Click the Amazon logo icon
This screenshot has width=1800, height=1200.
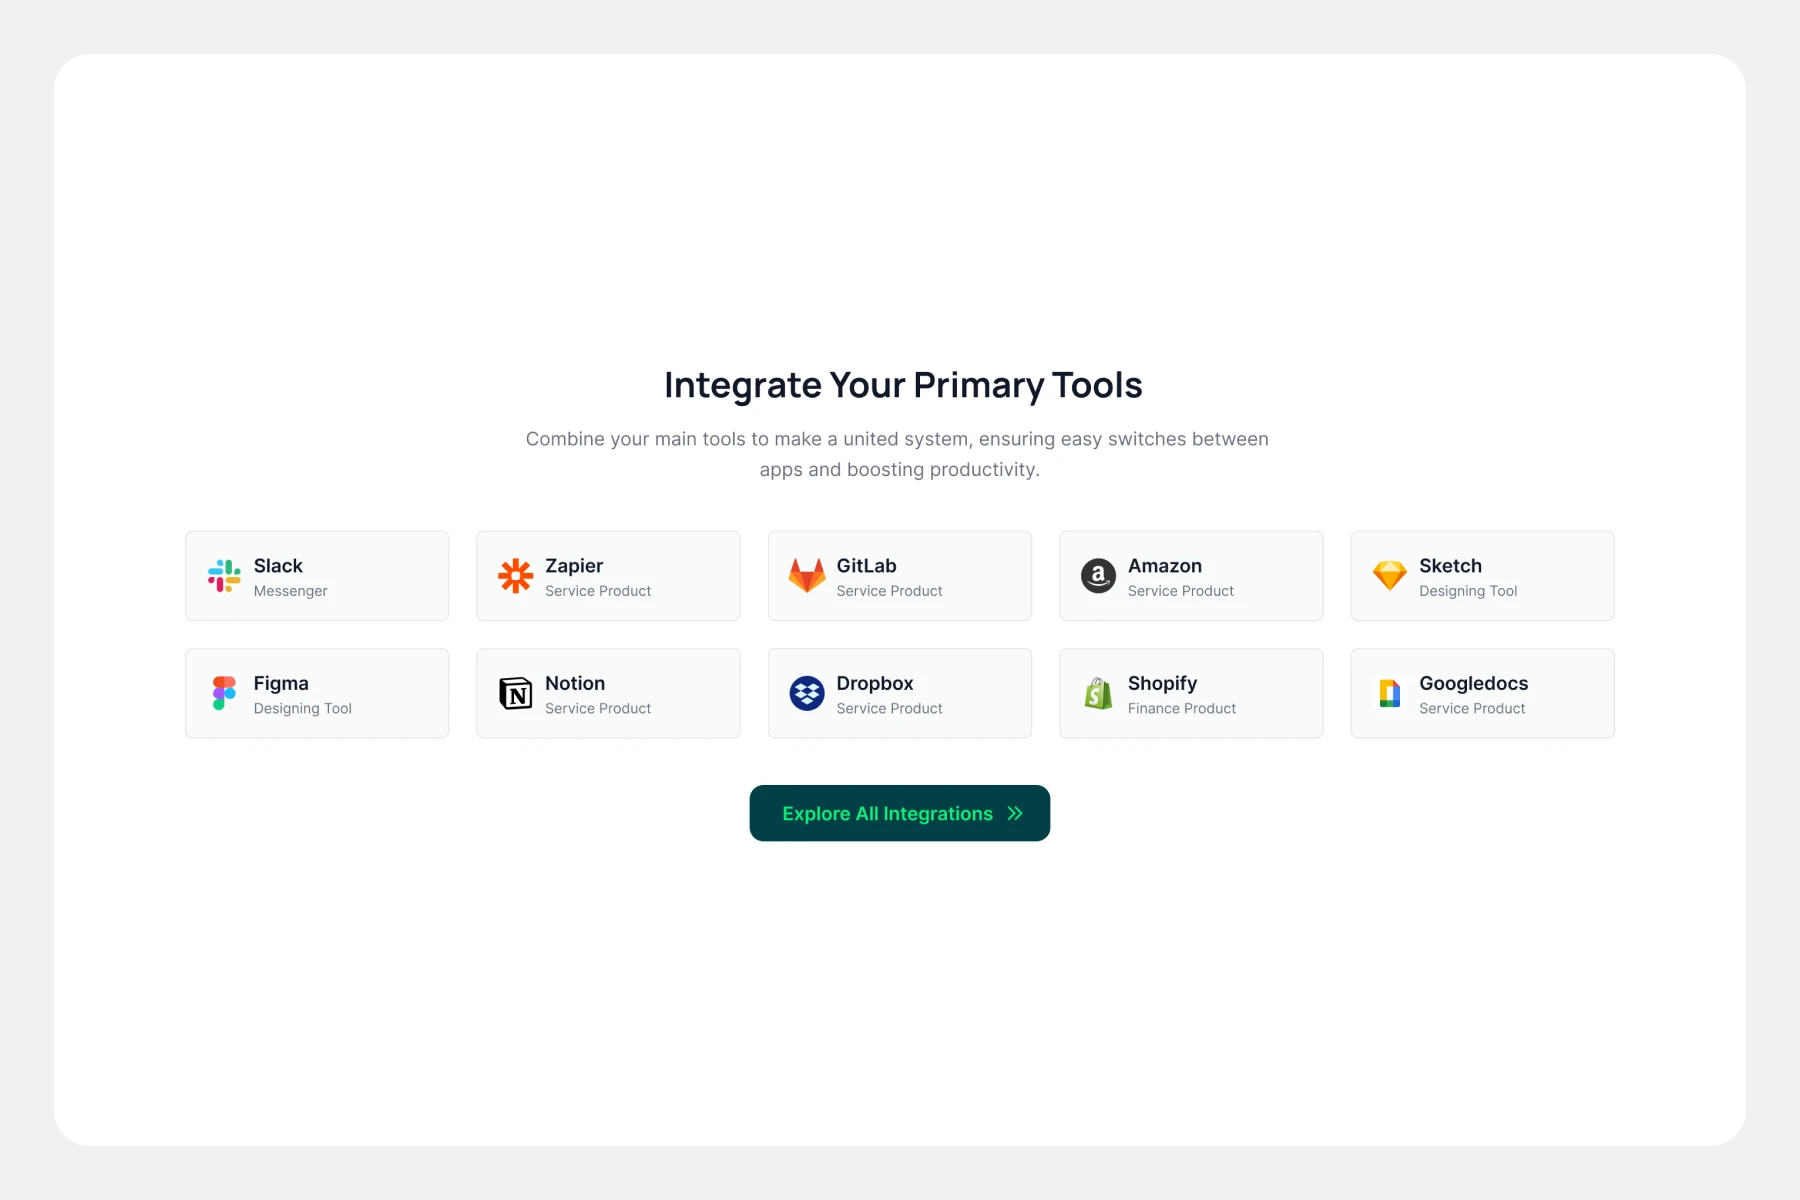coord(1098,576)
